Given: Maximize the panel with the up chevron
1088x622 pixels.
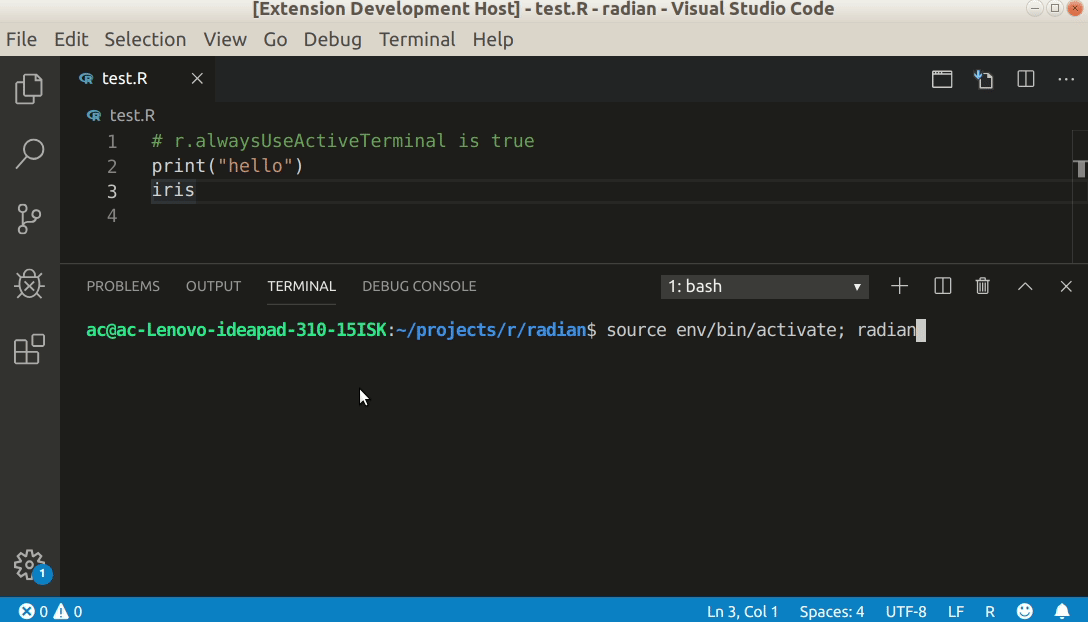Looking at the screenshot, I should (x=1025, y=286).
